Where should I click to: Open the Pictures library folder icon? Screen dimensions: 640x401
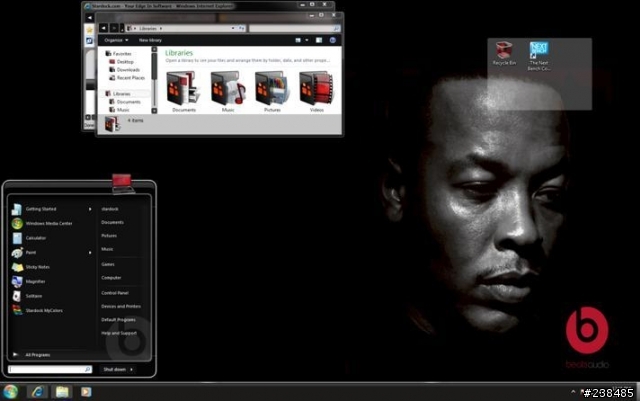pos(272,89)
